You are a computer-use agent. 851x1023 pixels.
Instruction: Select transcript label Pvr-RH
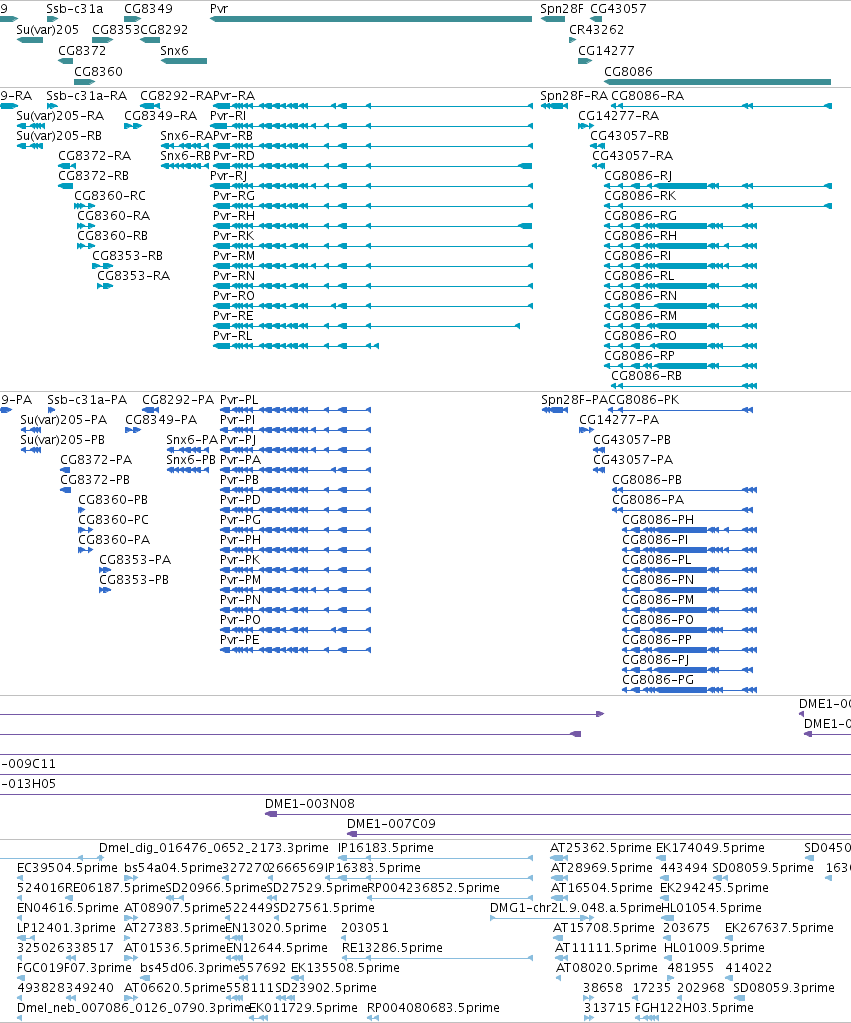click(x=234, y=215)
